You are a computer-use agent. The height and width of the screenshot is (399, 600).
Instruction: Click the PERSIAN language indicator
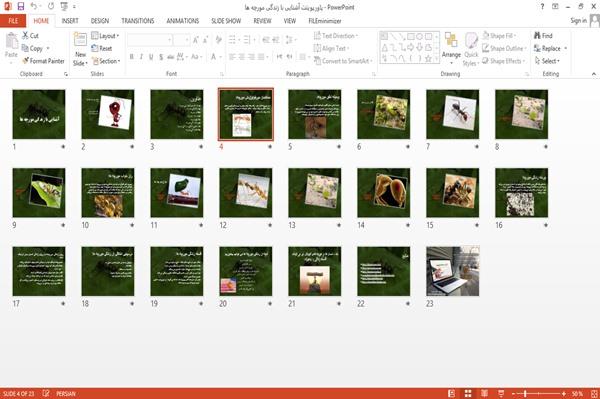coord(66,393)
